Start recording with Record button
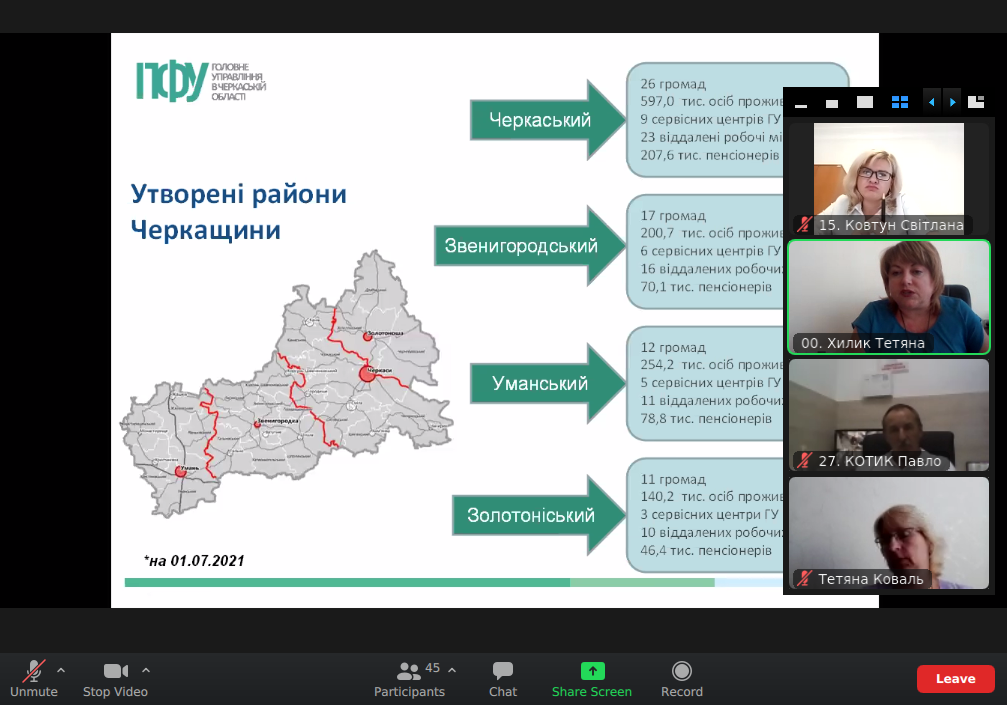Viewport: 1007px width, 705px height. pyautogui.click(x=681, y=679)
